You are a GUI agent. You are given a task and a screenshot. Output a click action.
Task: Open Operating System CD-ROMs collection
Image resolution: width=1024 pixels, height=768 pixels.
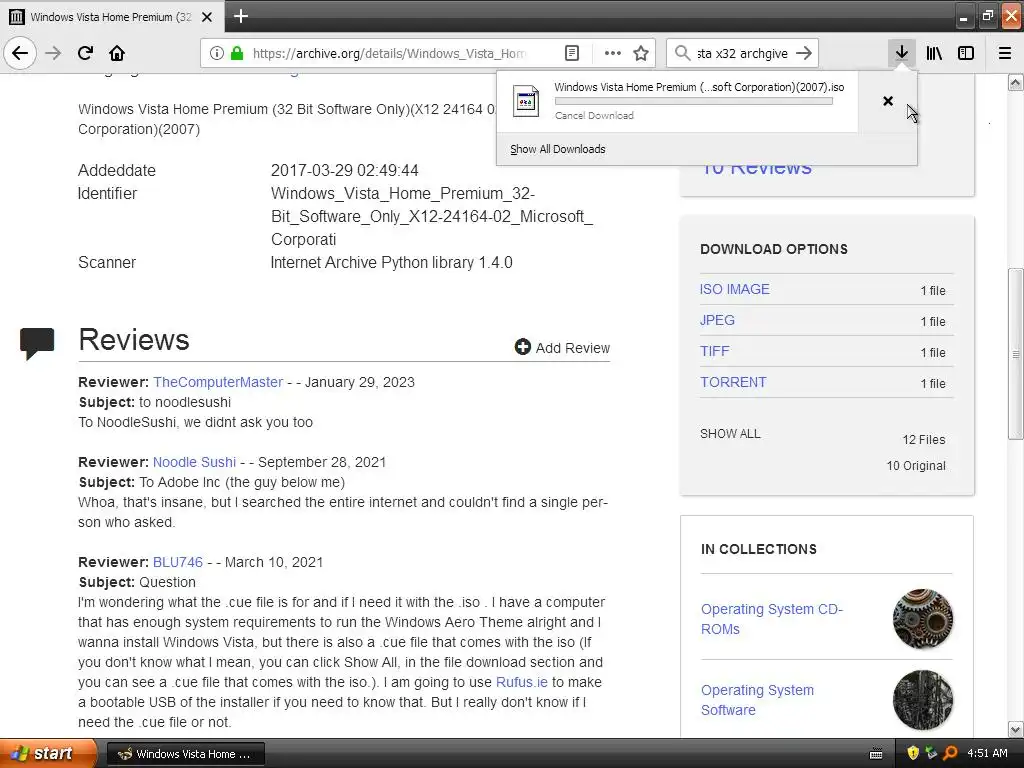pos(771,619)
